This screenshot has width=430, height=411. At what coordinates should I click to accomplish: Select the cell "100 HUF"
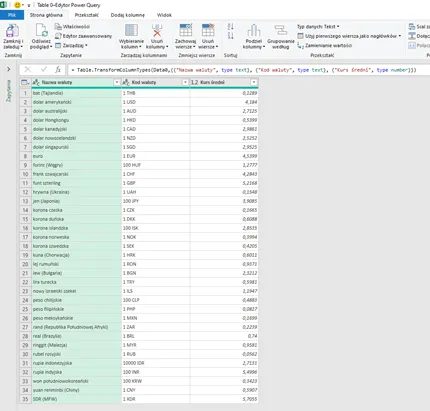[156, 165]
